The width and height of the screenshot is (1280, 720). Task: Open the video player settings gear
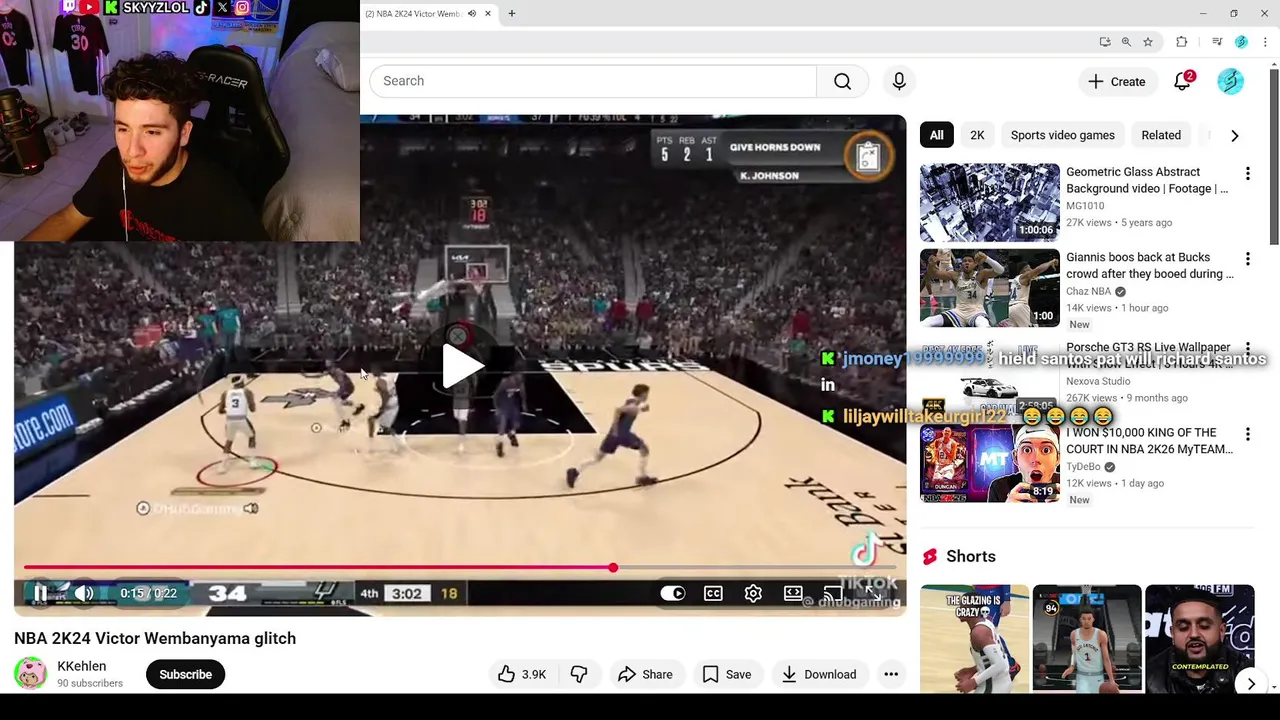click(x=753, y=593)
